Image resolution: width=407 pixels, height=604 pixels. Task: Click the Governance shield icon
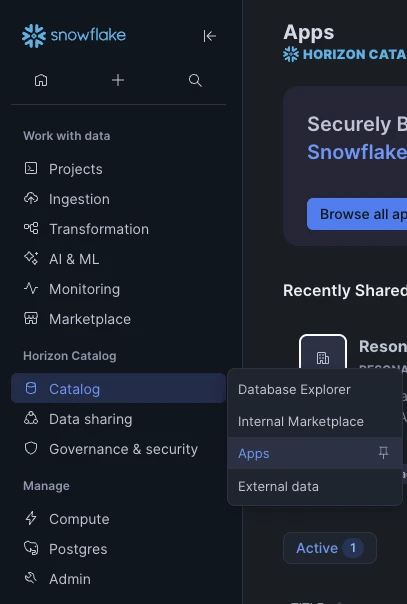31,448
